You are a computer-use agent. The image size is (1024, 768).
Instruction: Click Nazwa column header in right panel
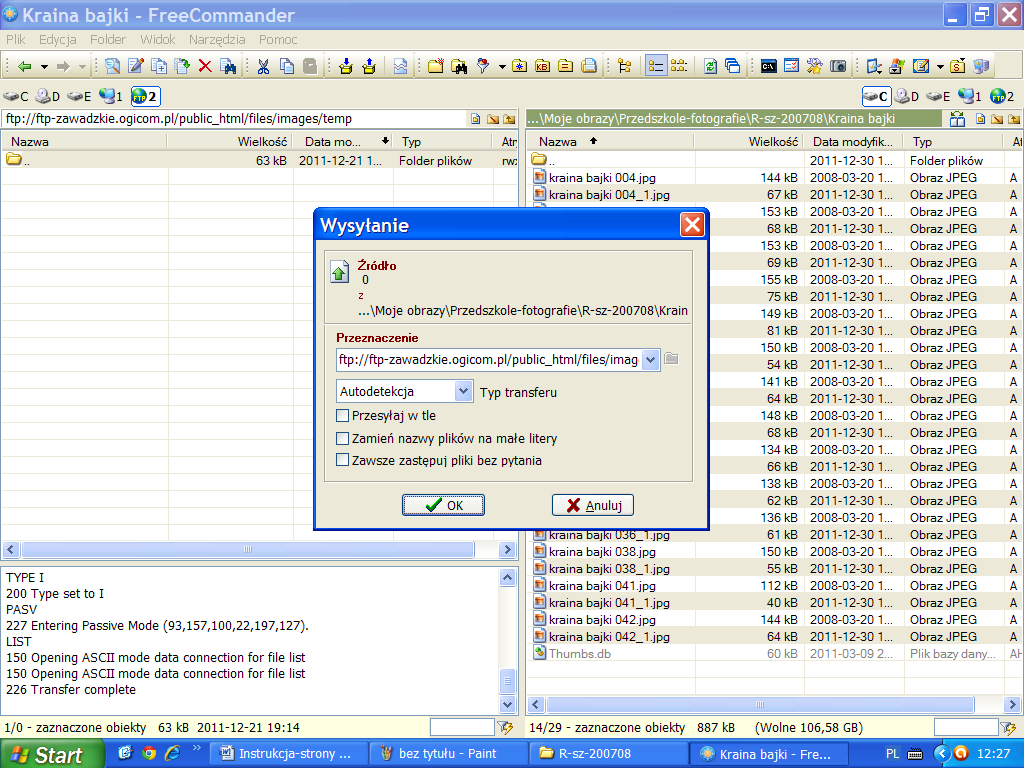[x=609, y=142]
